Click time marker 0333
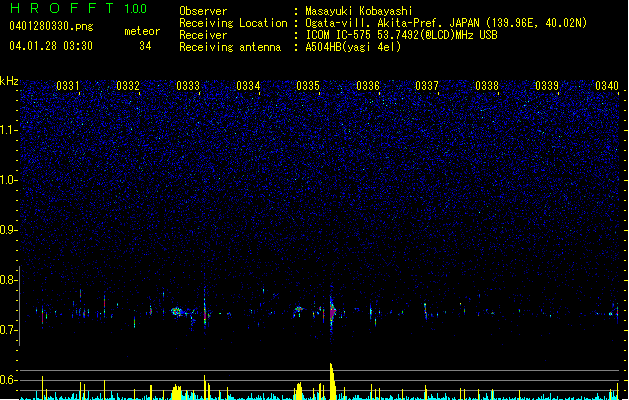 click(188, 86)
